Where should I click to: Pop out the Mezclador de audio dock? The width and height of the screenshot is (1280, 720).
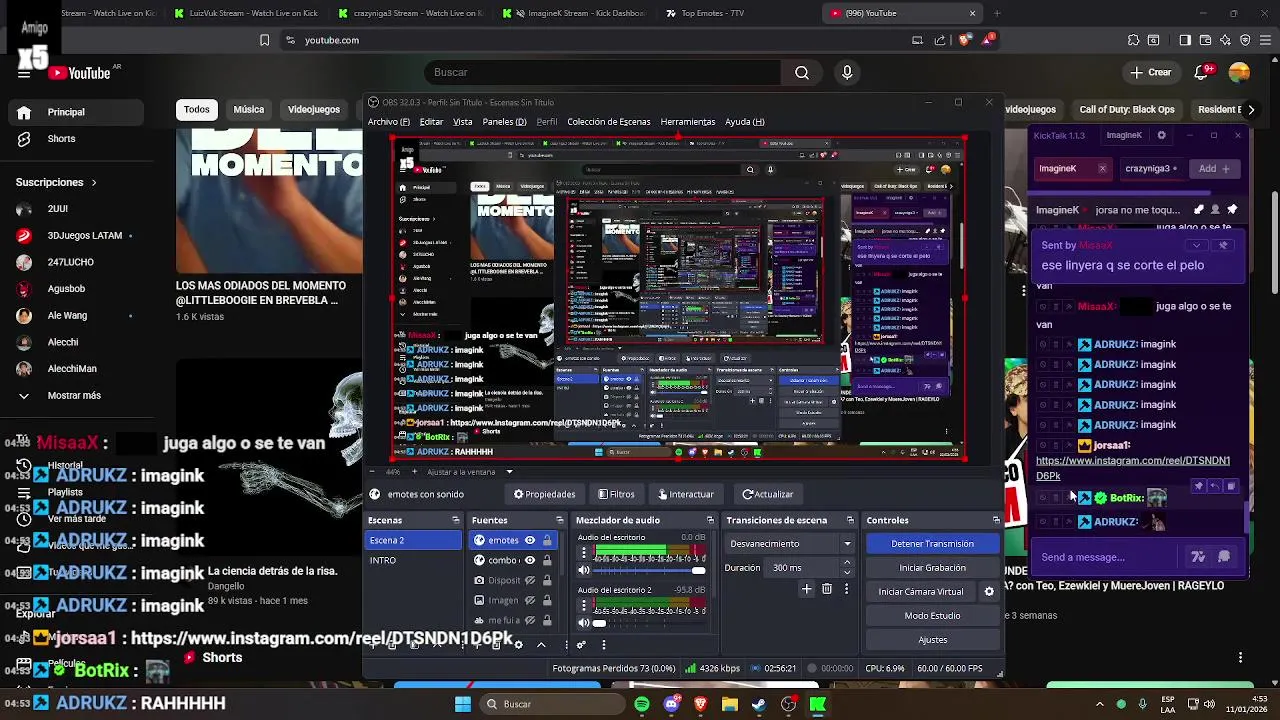coord(710,520)
